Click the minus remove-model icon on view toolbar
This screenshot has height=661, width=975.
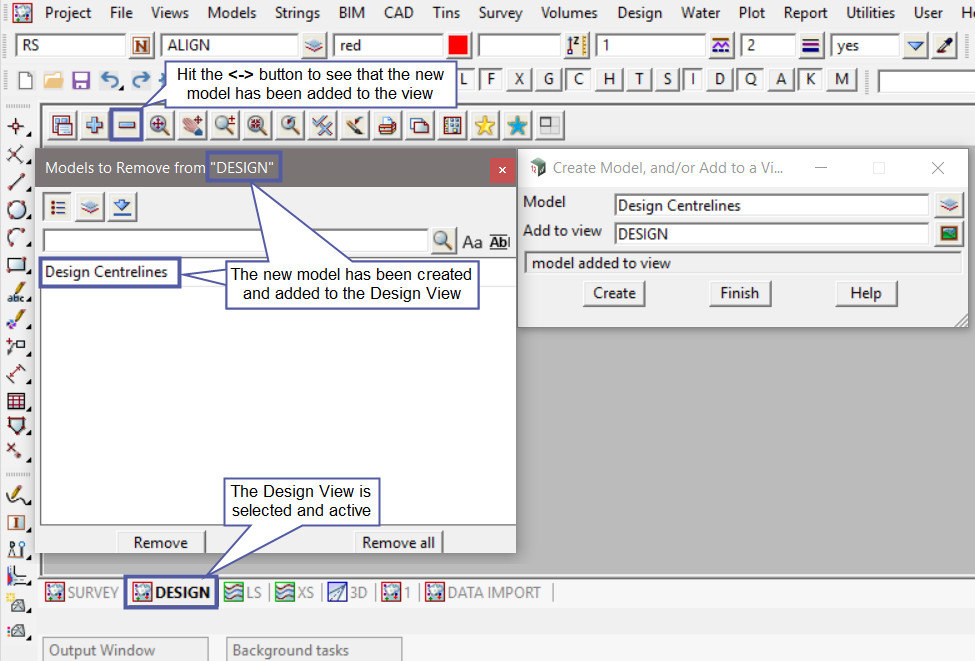(x=126, y=126)
